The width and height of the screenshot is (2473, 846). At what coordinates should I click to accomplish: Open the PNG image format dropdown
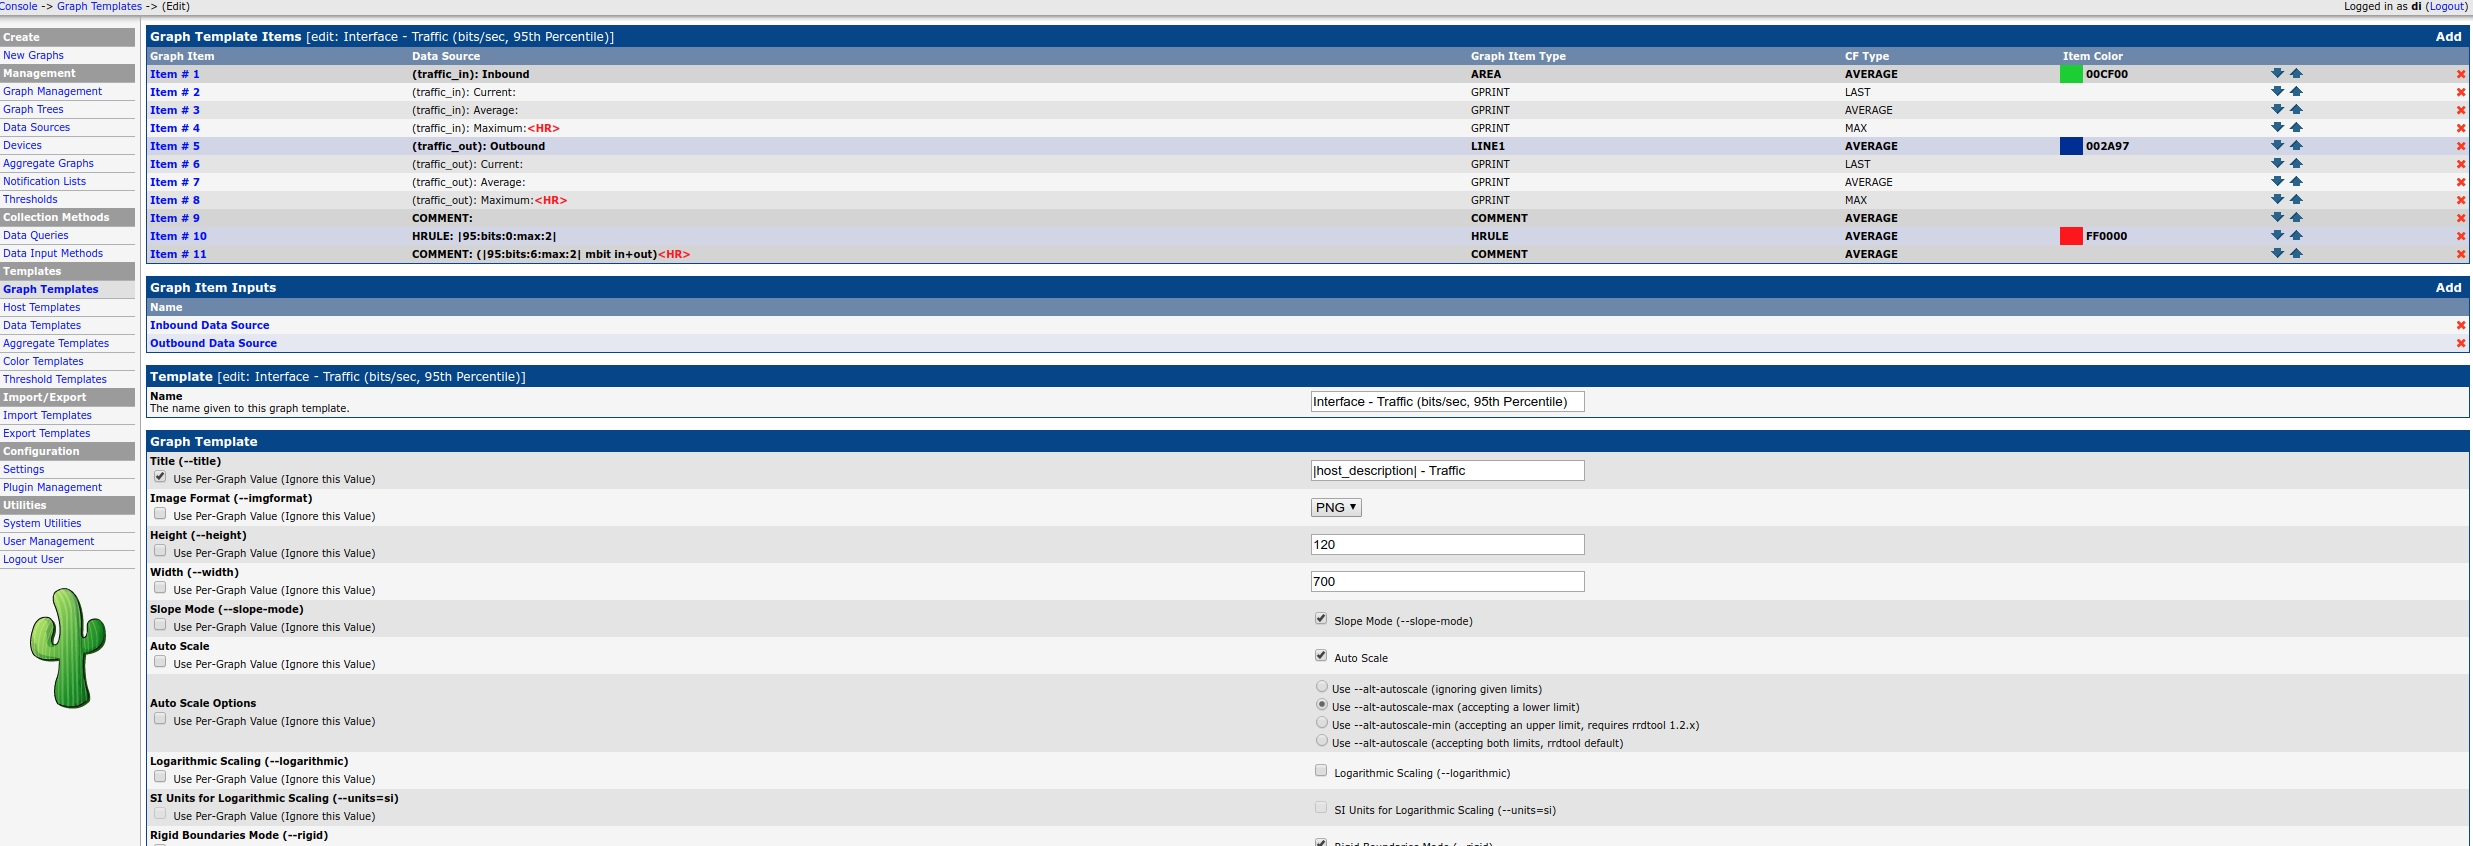[1336, 507]
